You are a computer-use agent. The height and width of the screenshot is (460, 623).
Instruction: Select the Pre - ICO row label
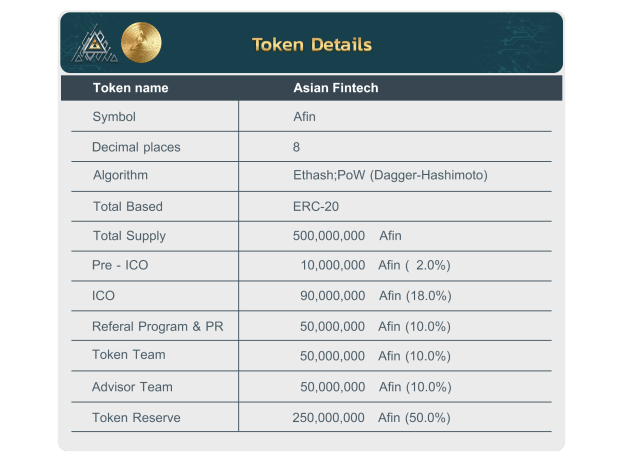(120, 265)
